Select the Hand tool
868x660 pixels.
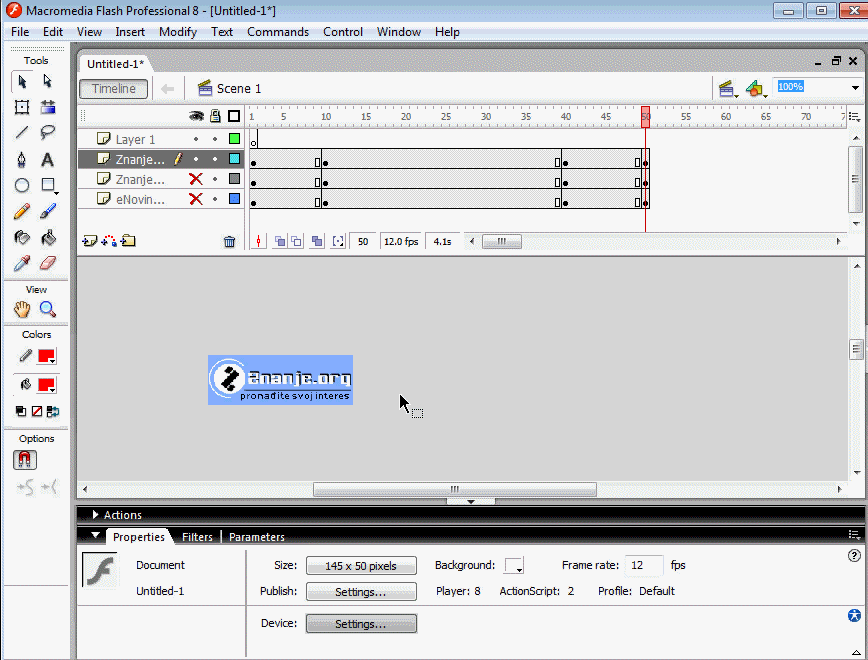point(22,309)
